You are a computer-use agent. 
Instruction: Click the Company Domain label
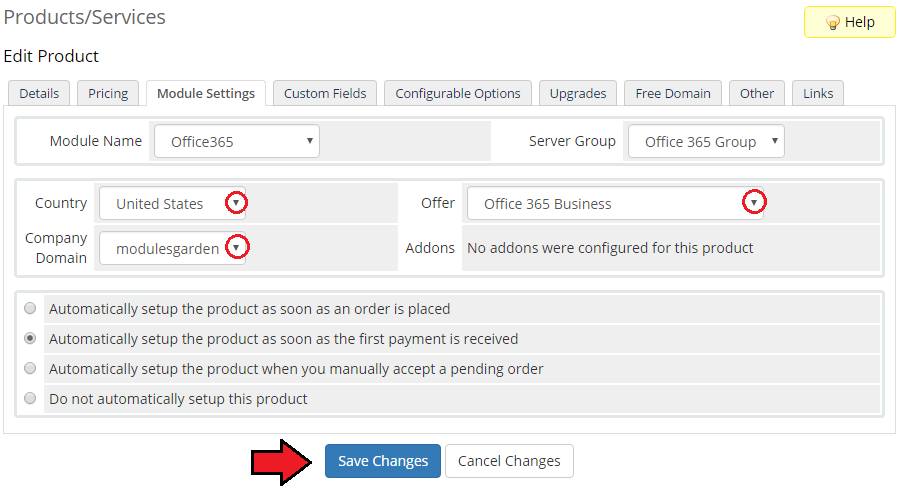tap(56, 248)
